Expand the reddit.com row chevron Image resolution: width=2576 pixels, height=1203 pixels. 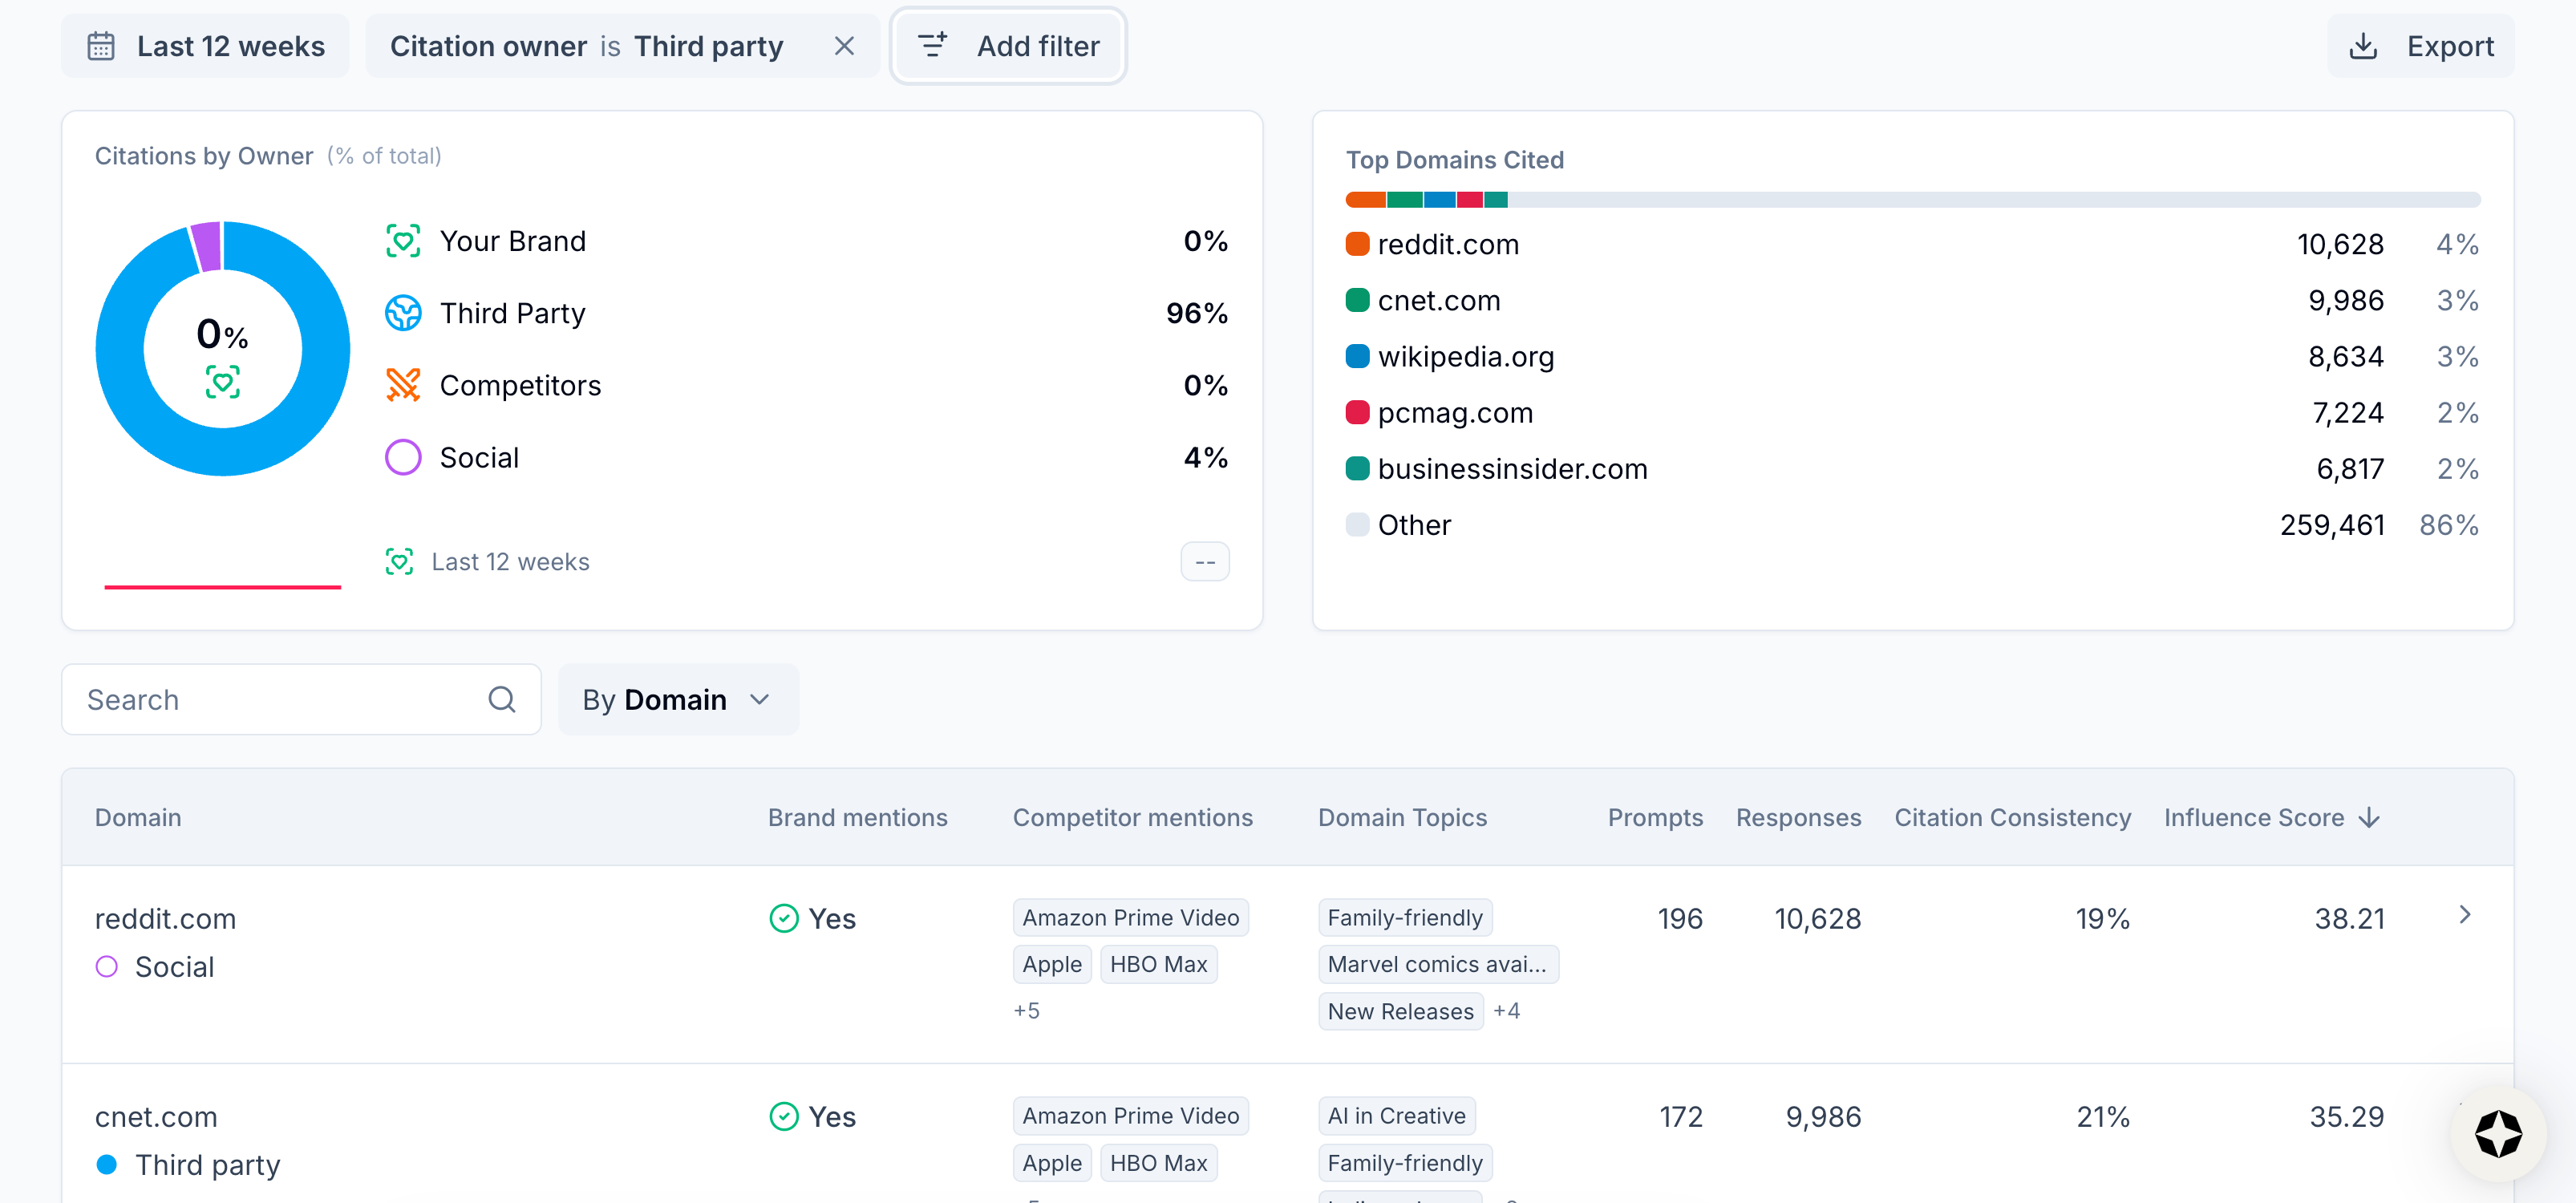[2464, 915]
